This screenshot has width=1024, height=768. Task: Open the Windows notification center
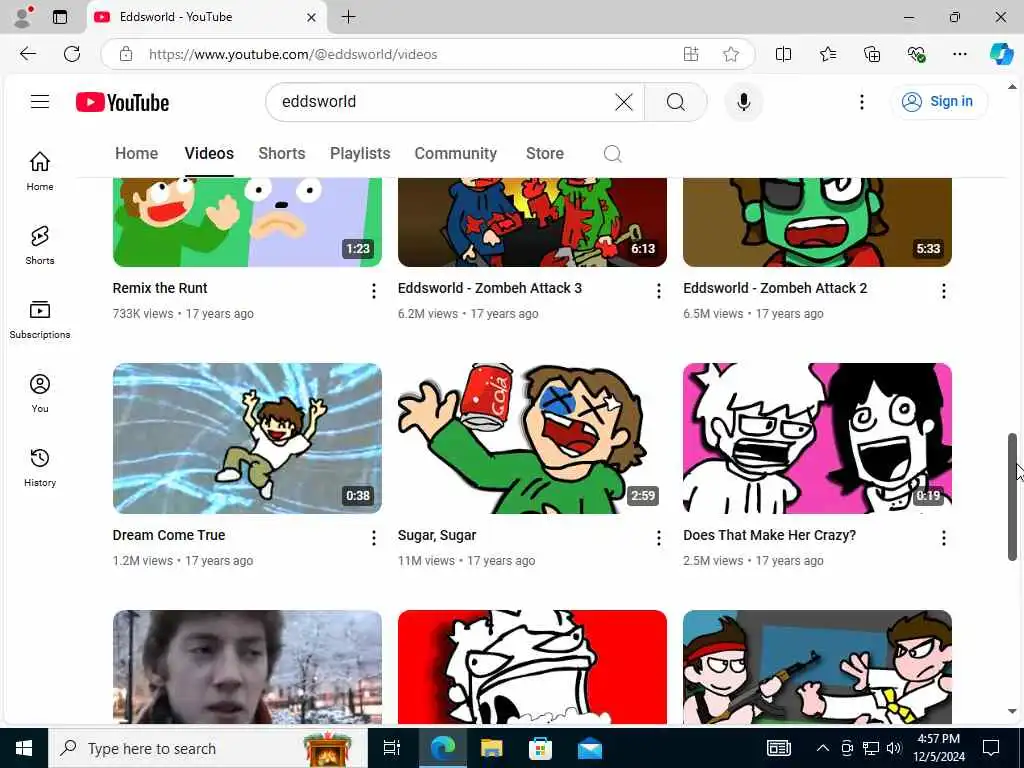click(991, 748)
